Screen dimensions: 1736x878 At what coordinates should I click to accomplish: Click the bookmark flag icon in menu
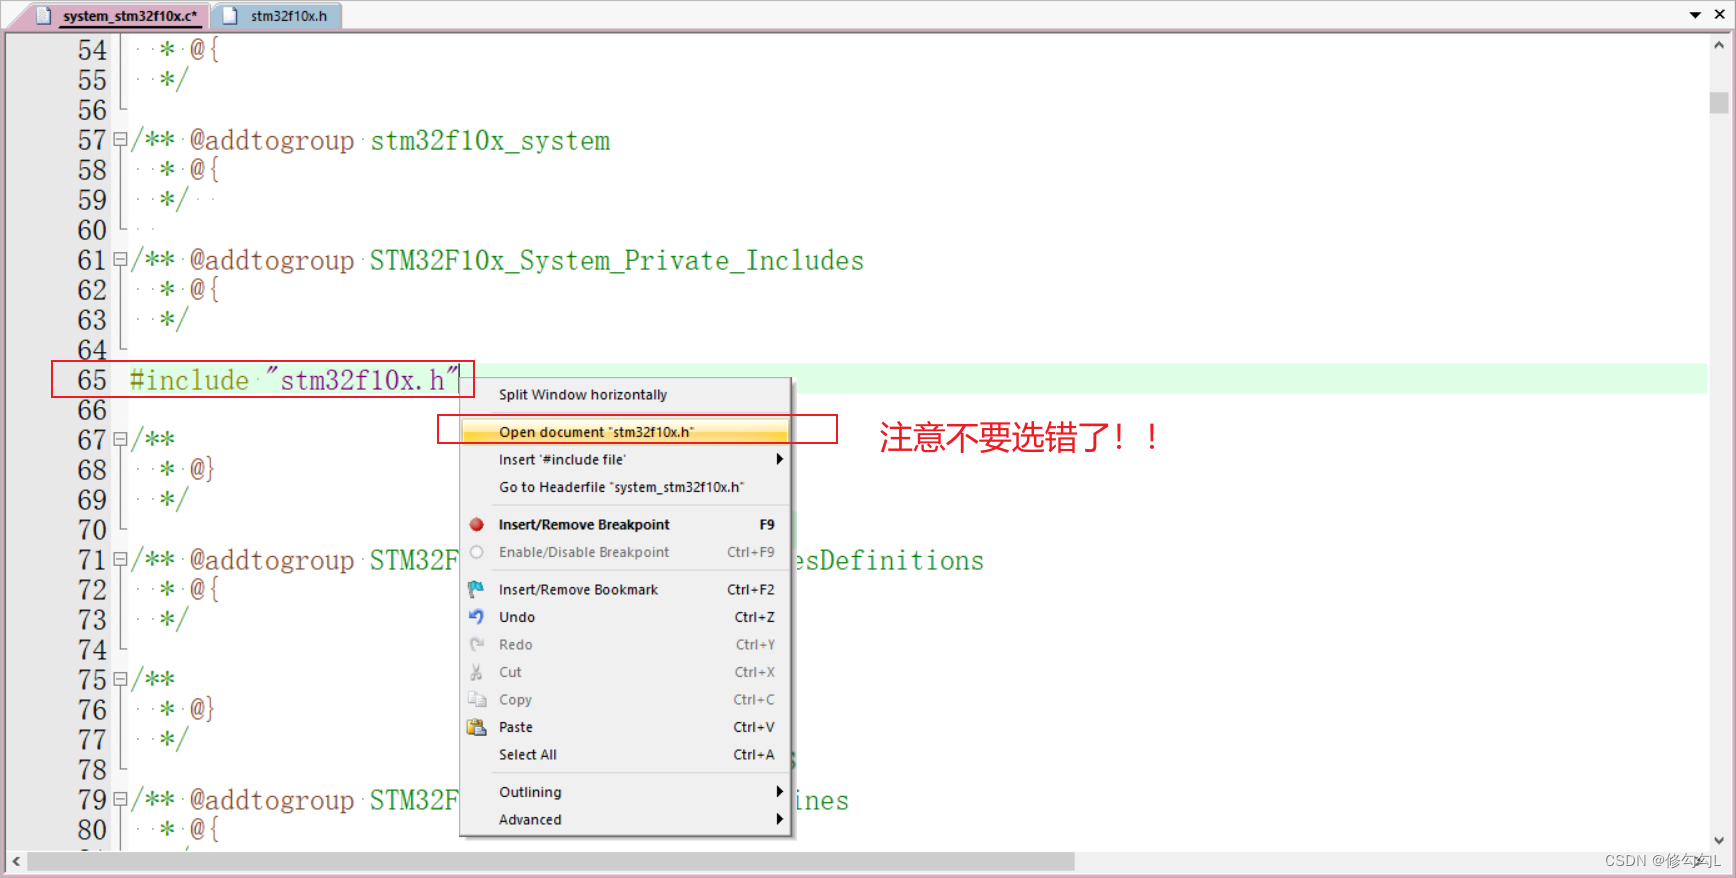click(477, 589)
